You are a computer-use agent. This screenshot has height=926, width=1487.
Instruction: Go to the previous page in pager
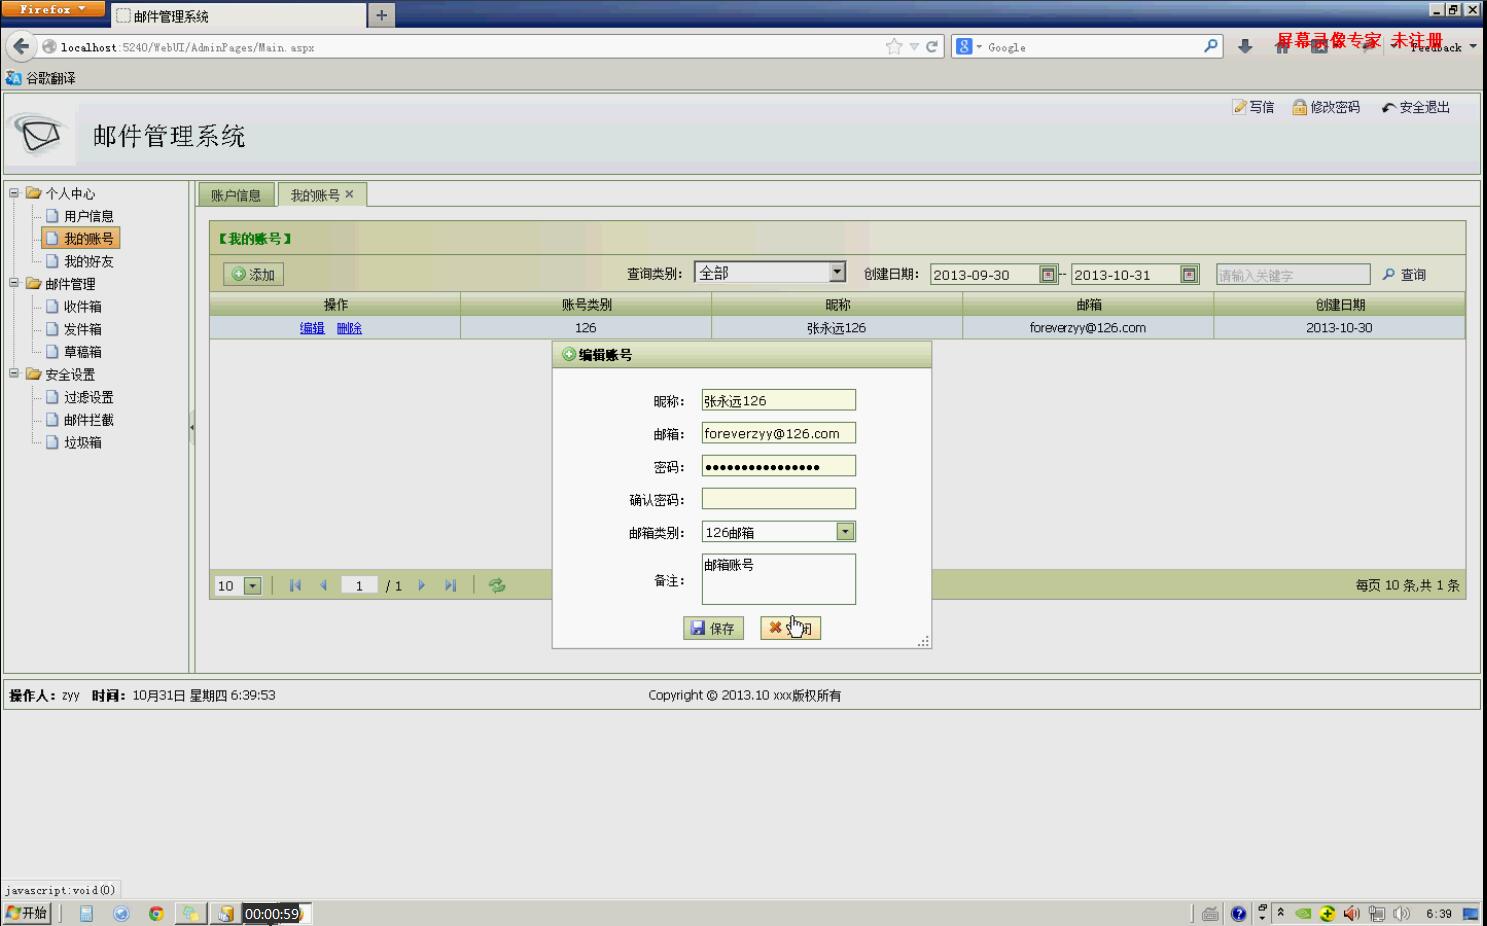tap(323, 586)
